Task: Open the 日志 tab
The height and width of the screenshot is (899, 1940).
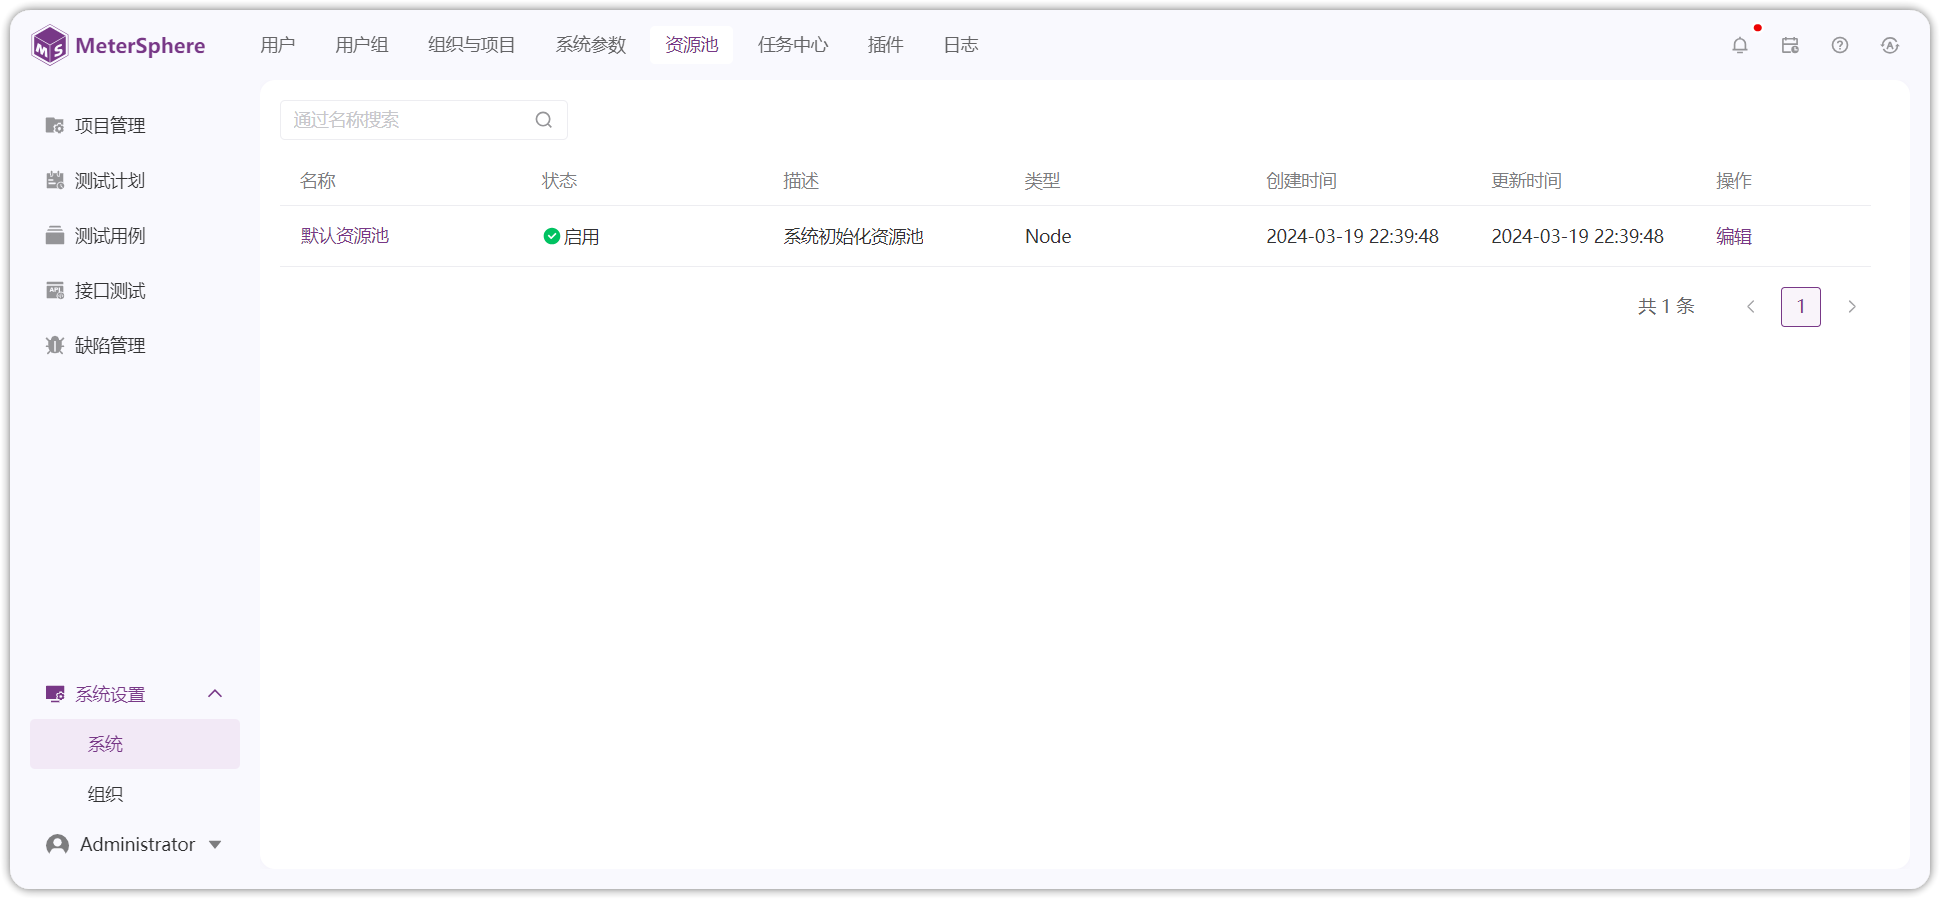Action: [961, 45]
